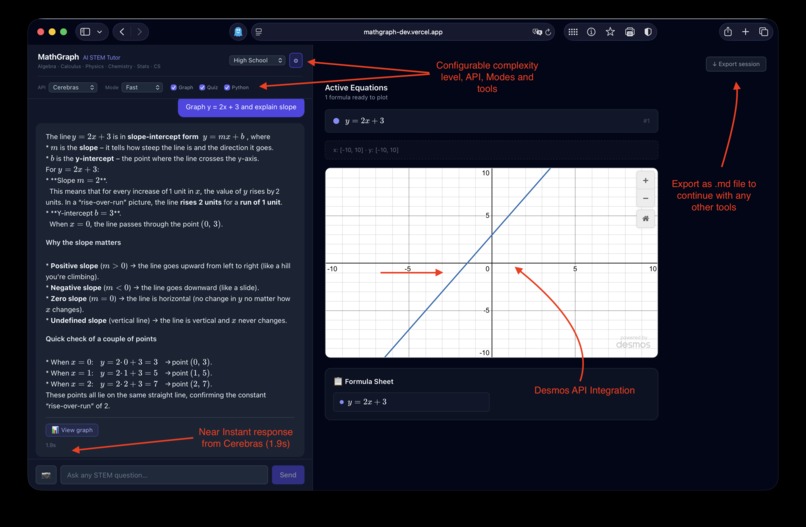The height and width of the screenshot is (527, 806).
Task: Click the purple dot on active equation y = 2x + 3
Action: [x=336, y=121]
